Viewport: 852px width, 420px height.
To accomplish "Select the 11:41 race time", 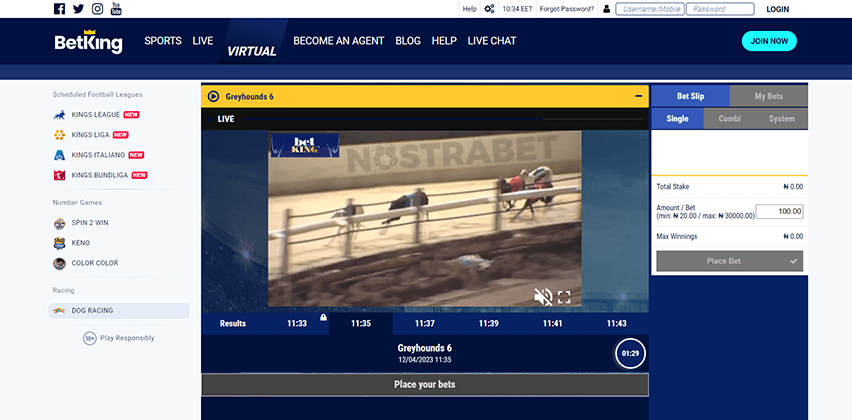I will tap(553, 323).
